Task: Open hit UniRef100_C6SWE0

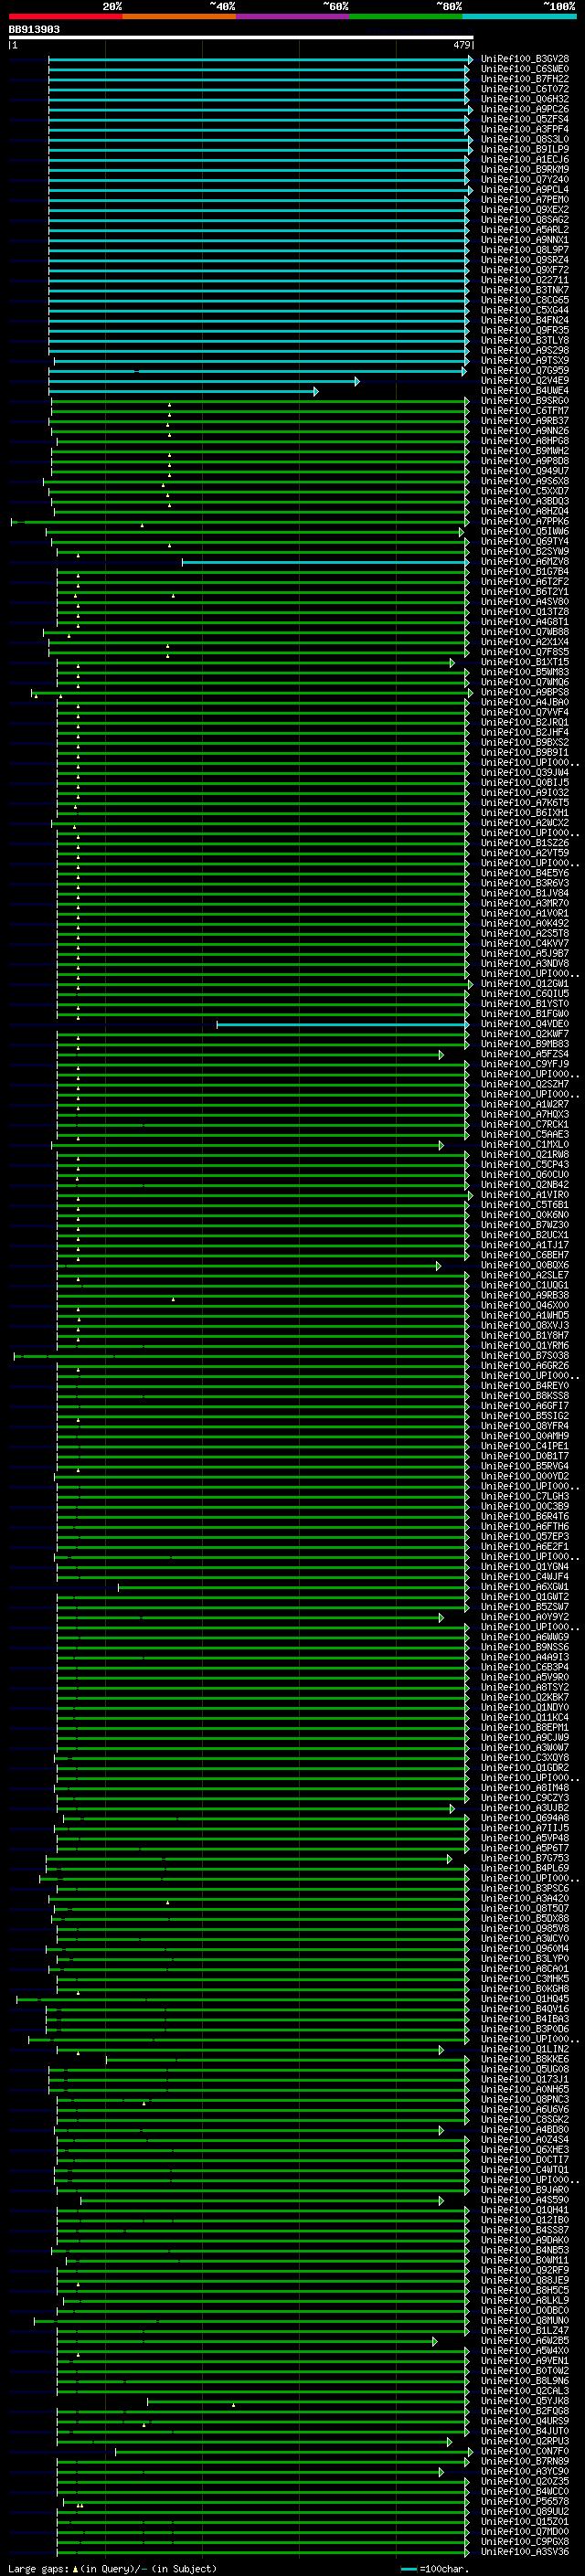Action: coord(525,70)
